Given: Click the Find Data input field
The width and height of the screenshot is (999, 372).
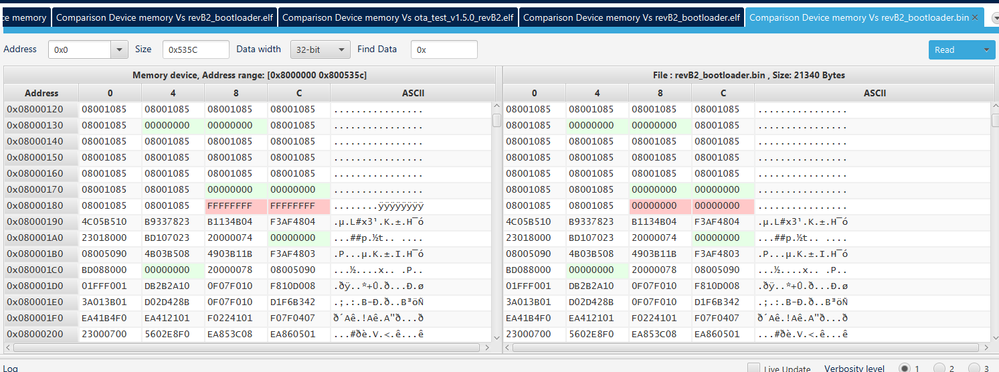Looking at the screenshot, I should click(444, 50).
